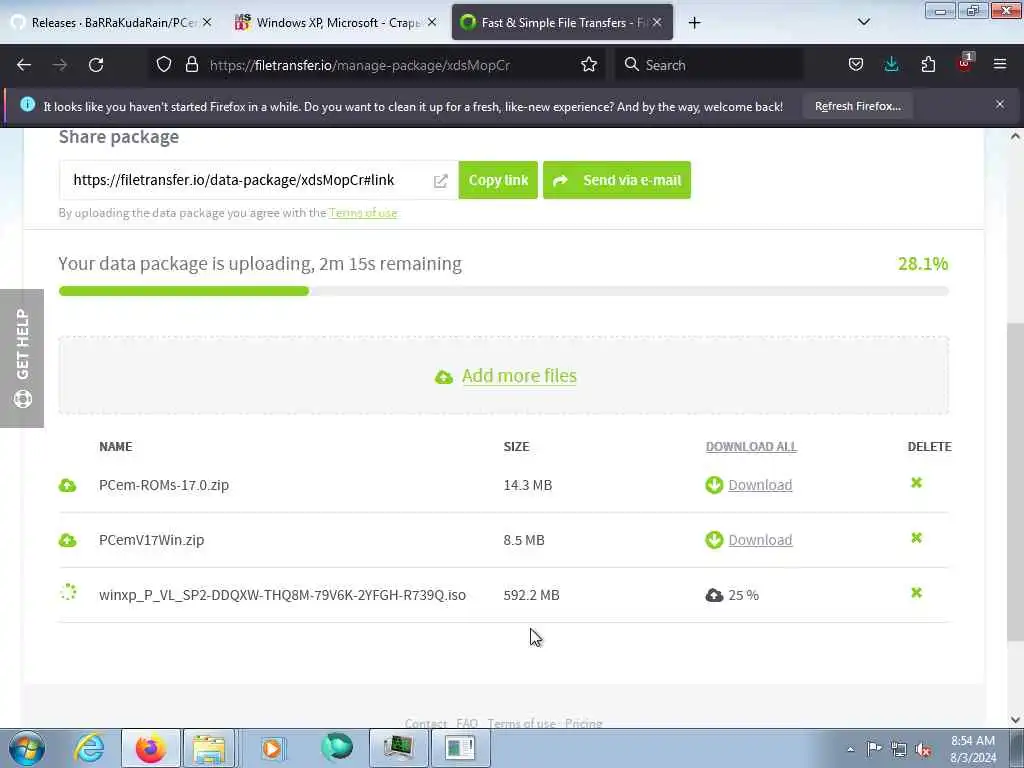Open the Terms of use link
Viewport: 1024px width, 768px height.
(x=363, y=213)
